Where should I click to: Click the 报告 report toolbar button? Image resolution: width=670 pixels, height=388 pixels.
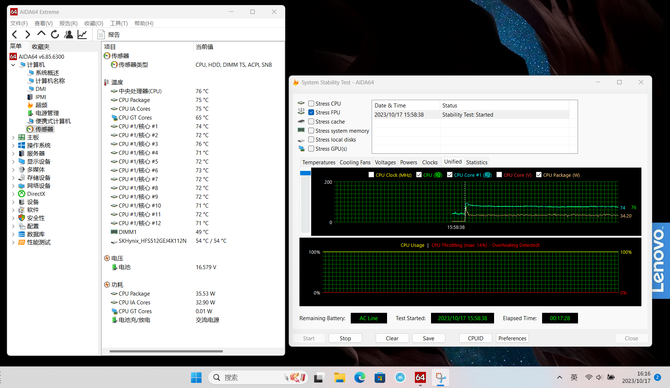tap(109, 35)
